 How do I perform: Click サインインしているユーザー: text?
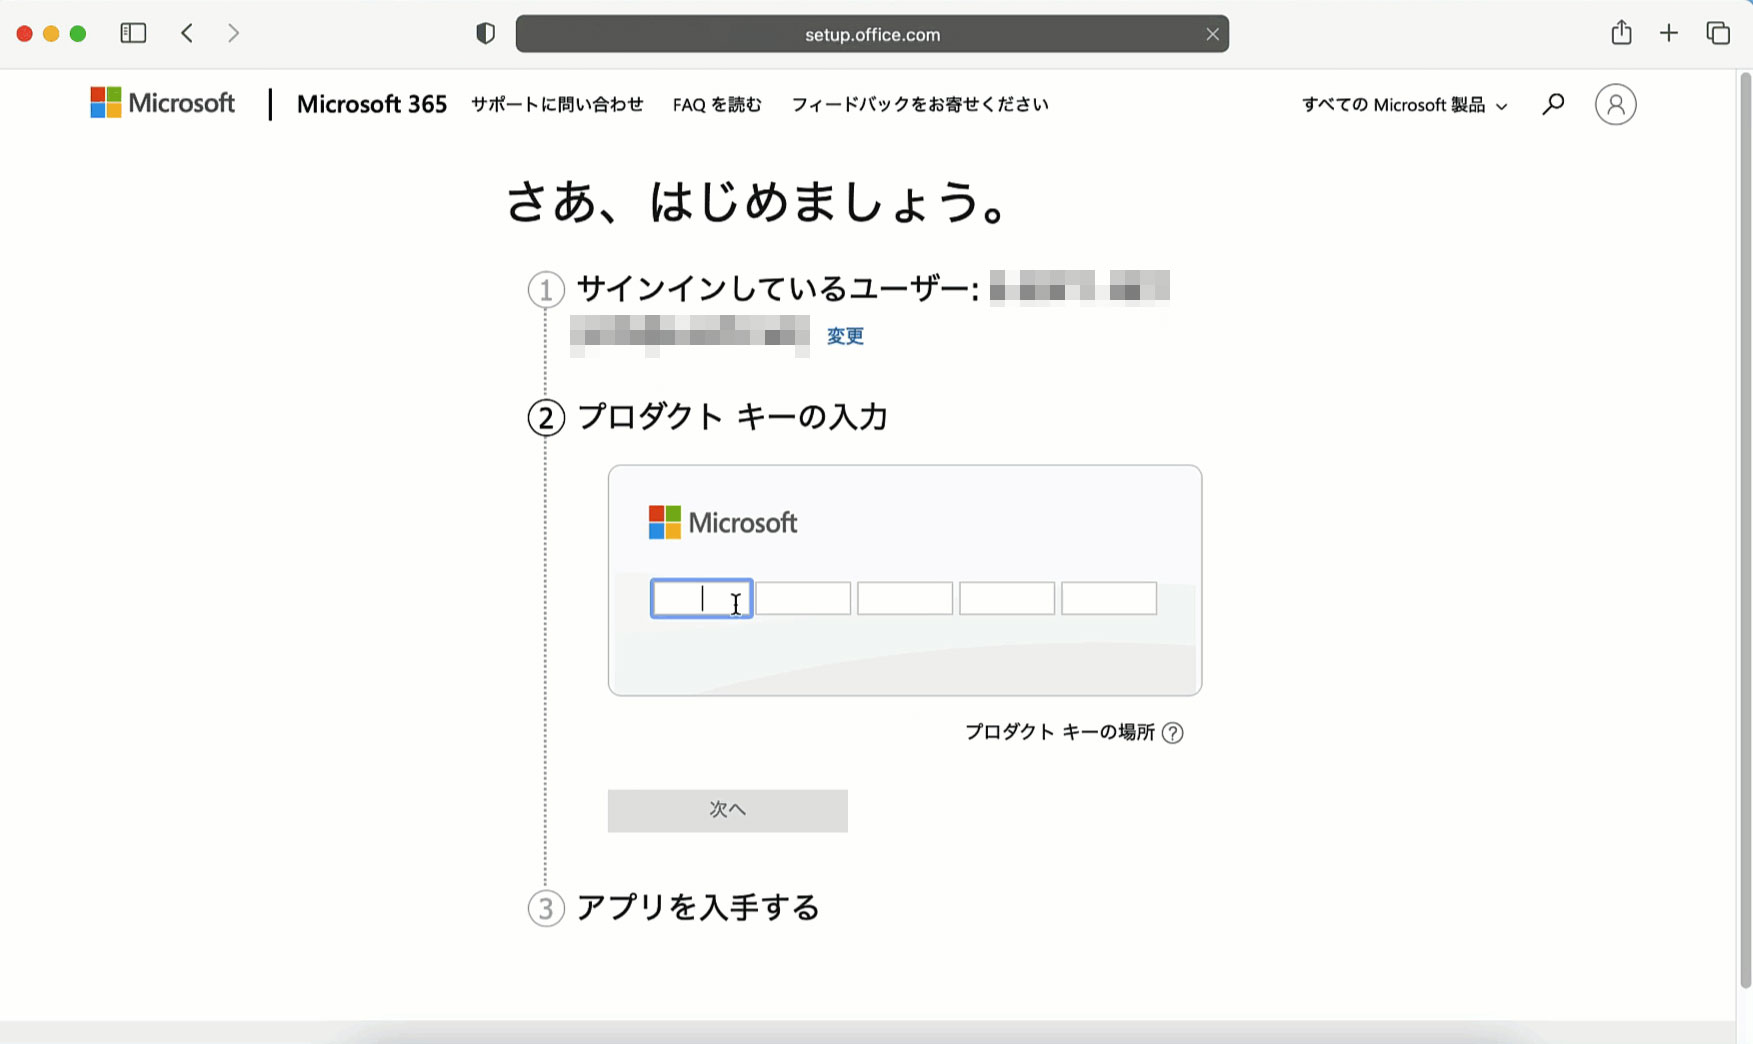[x=778, y=288]
